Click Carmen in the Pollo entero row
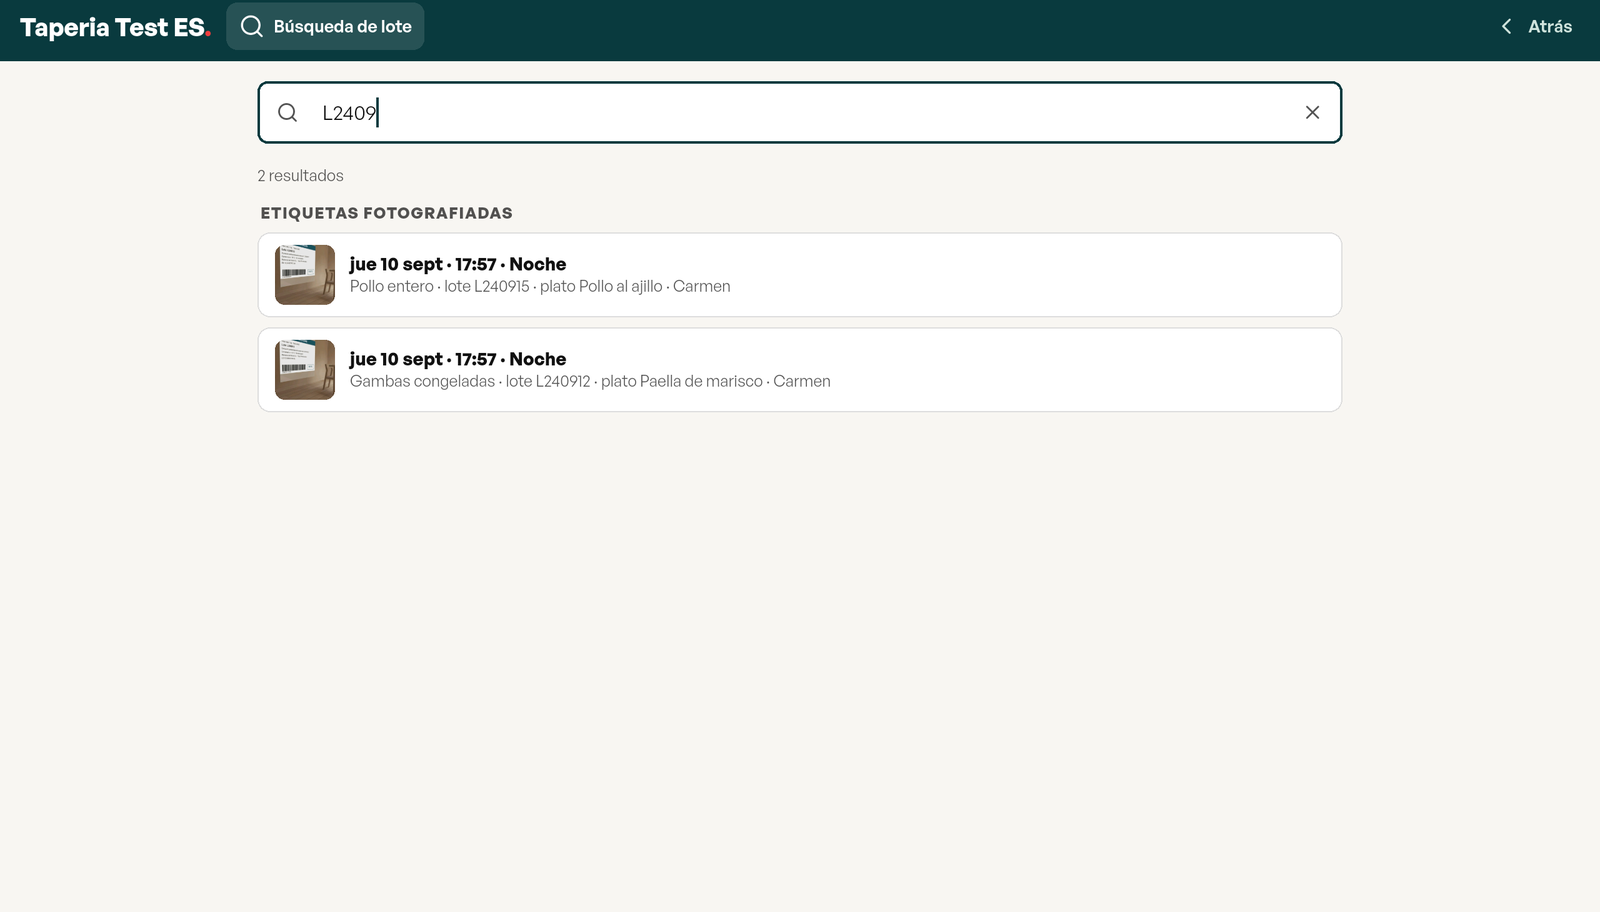The height and width of the screenshot is (912, 1600). click(702, 286)
